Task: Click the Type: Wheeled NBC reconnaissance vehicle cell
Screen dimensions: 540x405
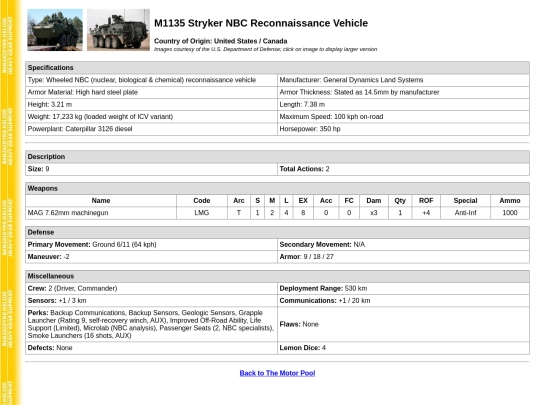Action: pos(151,80)
